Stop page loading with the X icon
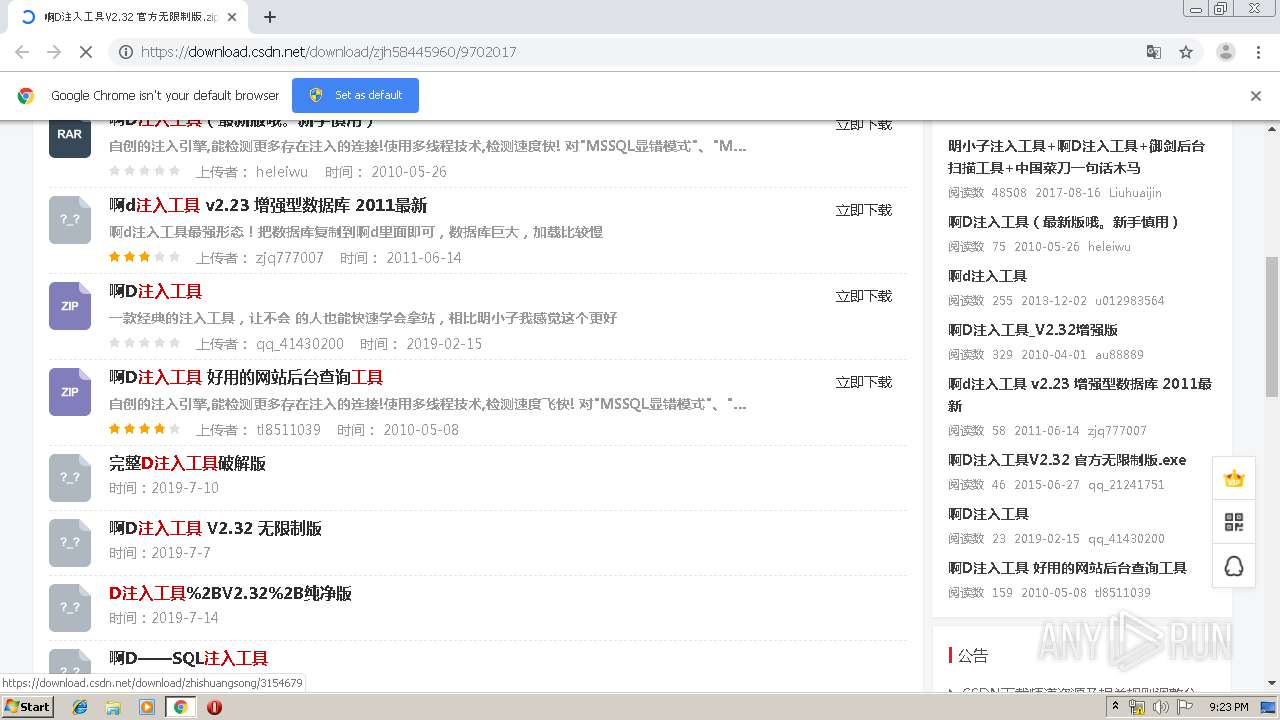1280x720 pixels. click(86, 52)
